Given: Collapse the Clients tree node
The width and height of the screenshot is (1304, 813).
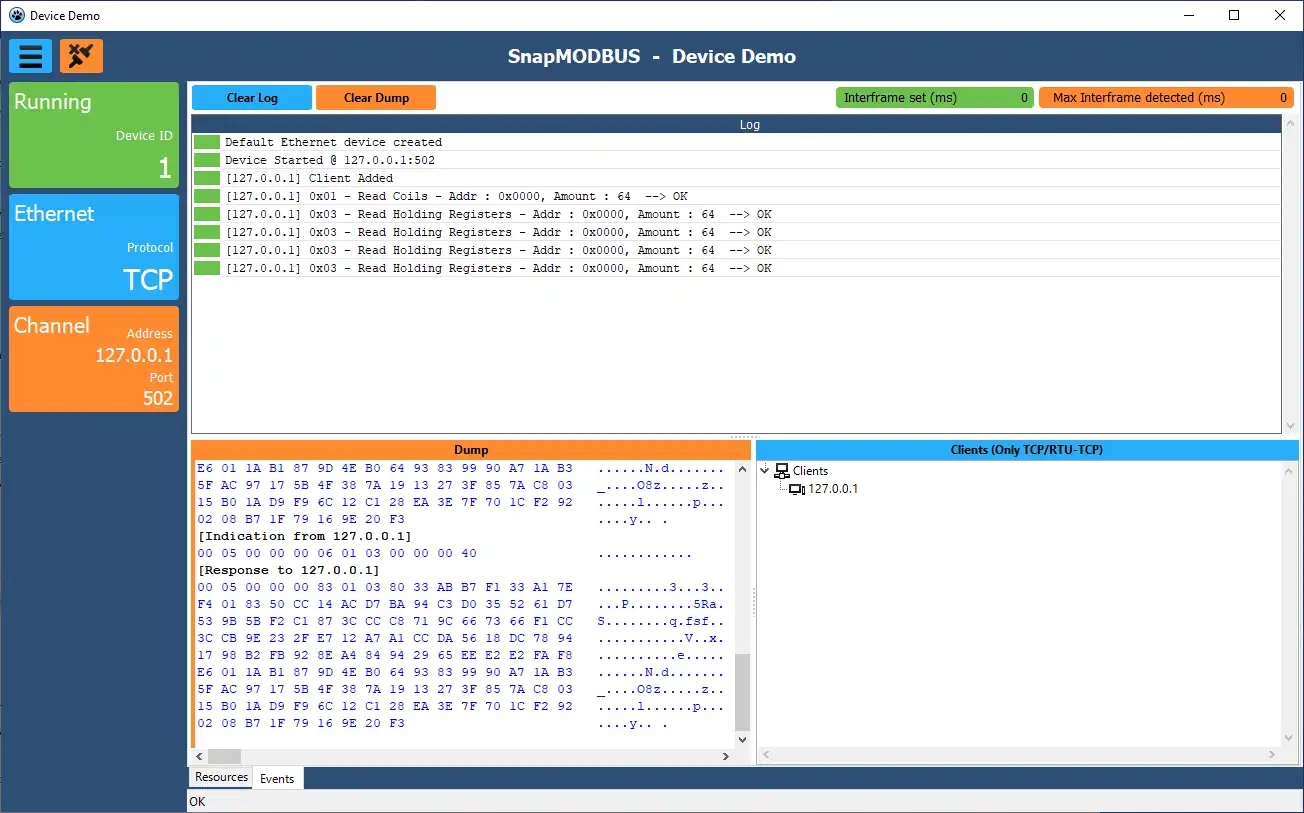Looking at the screenshot, I should tap(765, 471).
